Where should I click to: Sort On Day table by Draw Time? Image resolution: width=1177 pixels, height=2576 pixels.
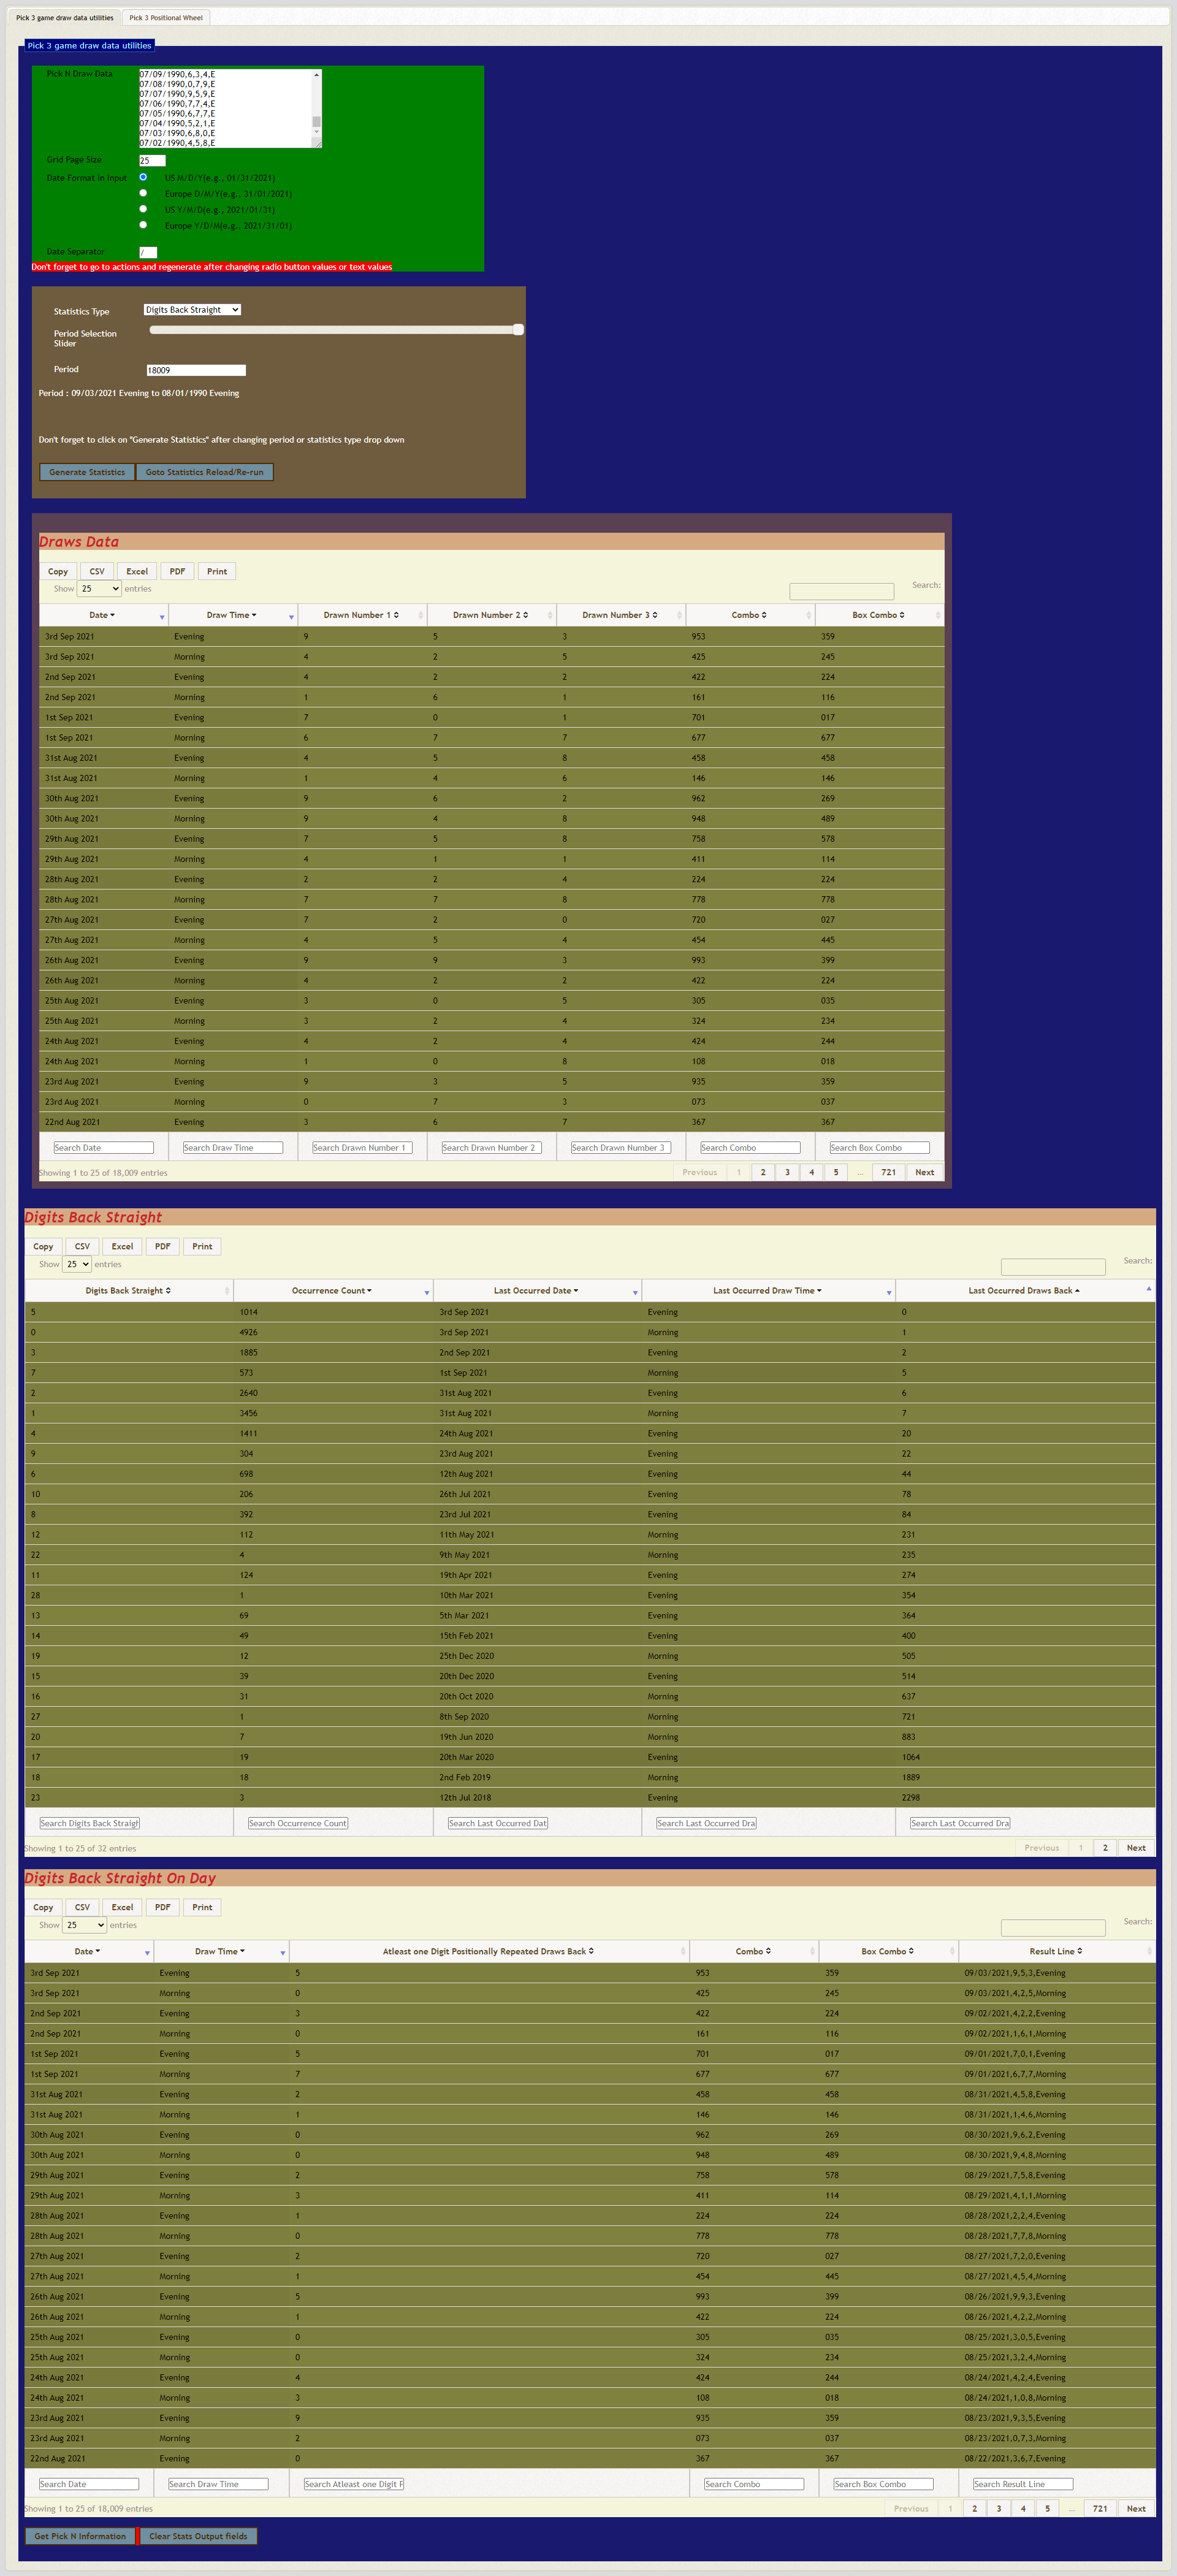tap(221, 1951)
